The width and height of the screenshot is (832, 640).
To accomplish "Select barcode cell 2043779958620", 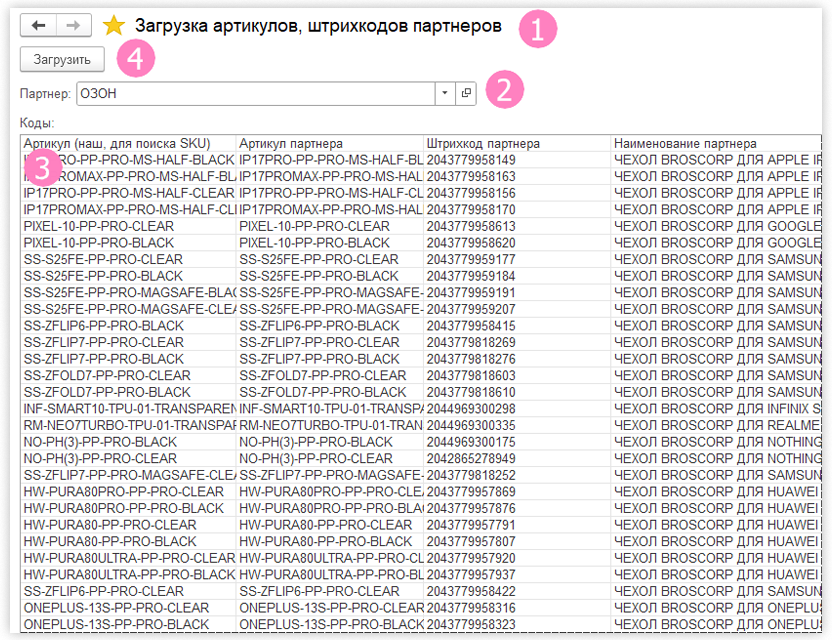I will pos(471,243).
